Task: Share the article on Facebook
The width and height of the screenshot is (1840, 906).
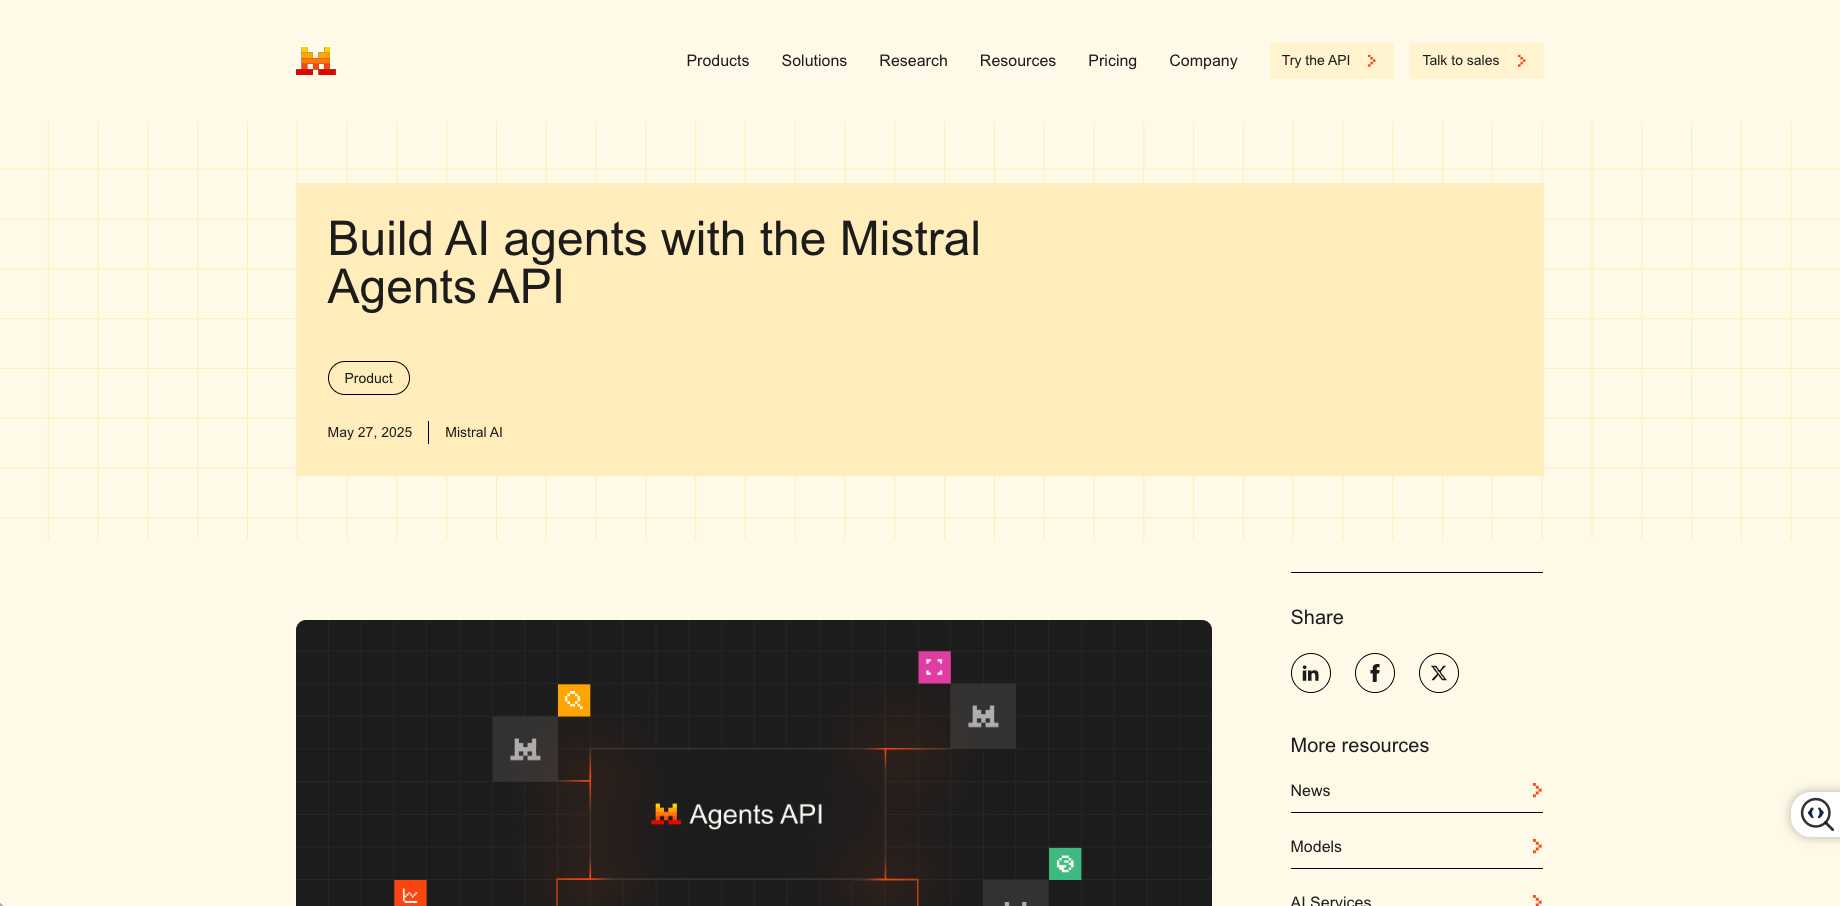Action: pos(1374,672)
